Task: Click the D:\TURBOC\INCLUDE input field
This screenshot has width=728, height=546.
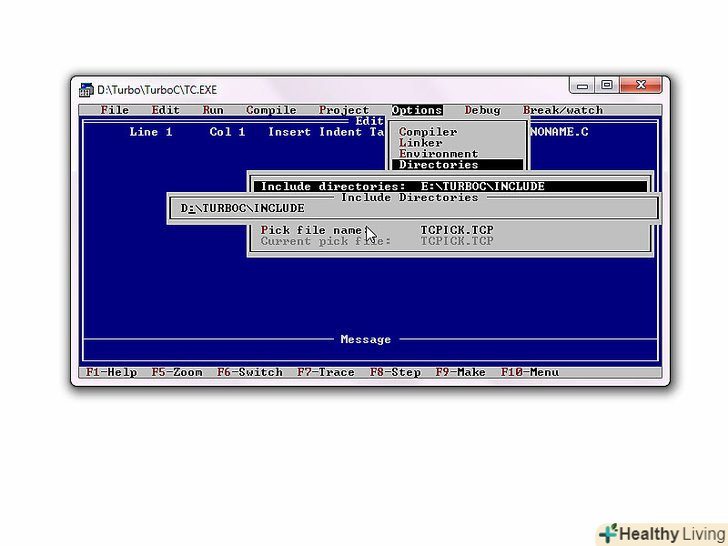Action: click(x=412, y=209)
